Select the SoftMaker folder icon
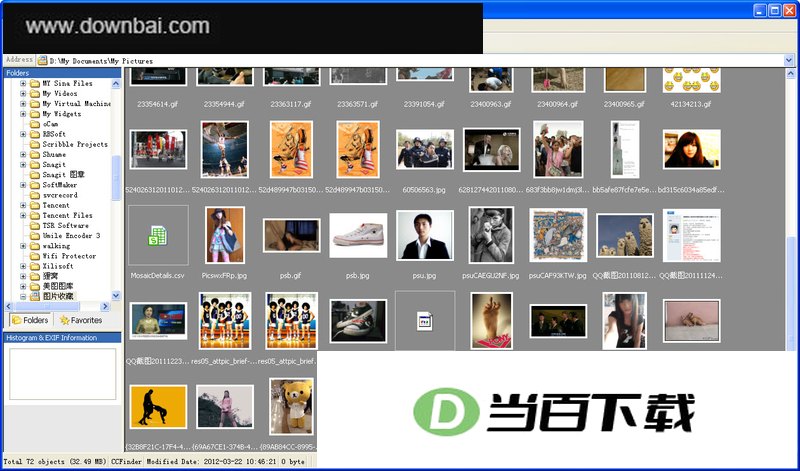Image resolution: width=800 pixels, height=471 pixels. (x=35, y=185)
